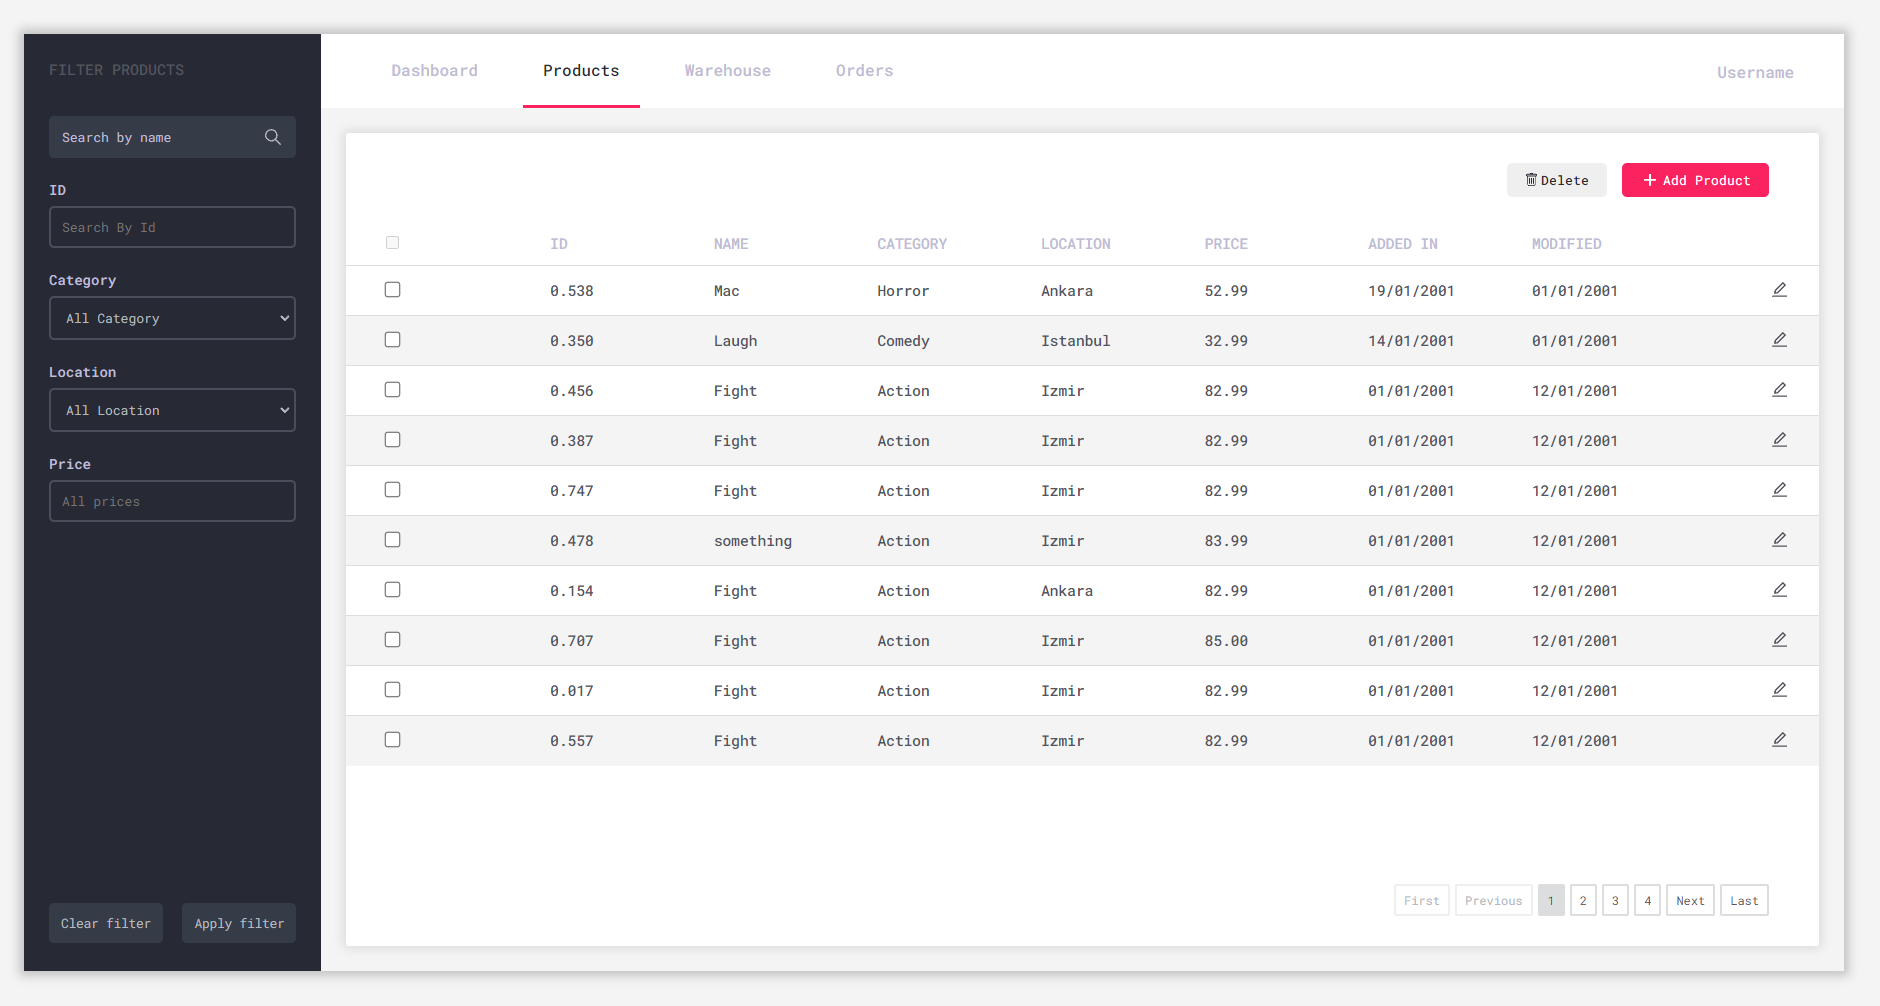The width and height of the screenshot is (1880, 1006).
Task: Switch to the Warehouse tab
Action: point(727,70)
